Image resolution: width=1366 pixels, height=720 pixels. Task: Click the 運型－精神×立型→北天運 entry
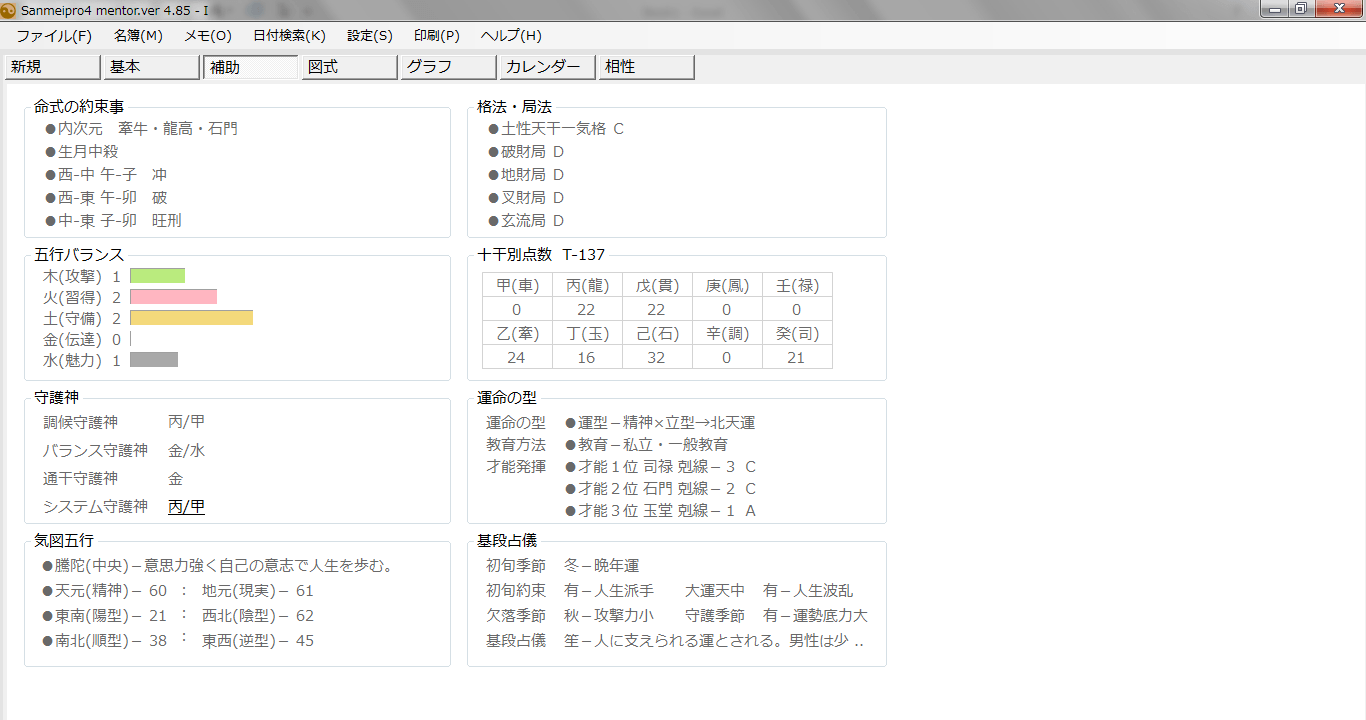660,423
